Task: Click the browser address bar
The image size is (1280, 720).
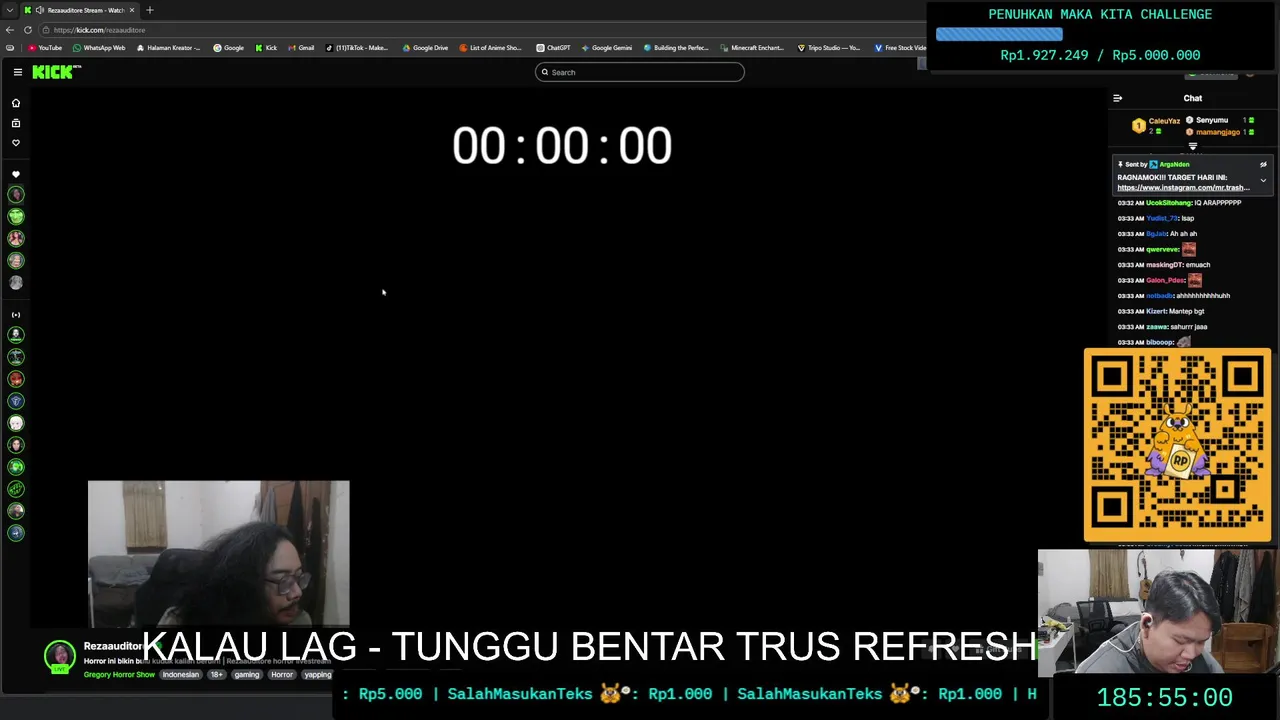Action: click(x=480, y=30)
